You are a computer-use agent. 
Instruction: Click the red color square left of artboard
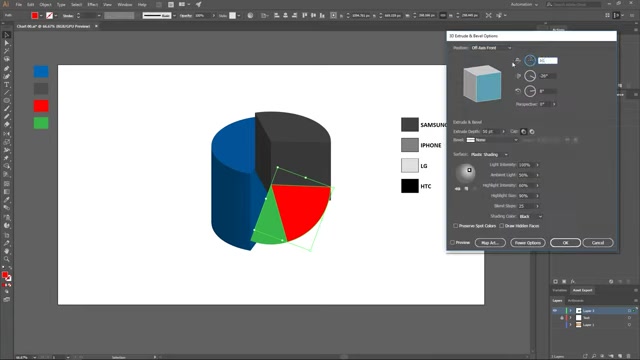click(41, 106)
